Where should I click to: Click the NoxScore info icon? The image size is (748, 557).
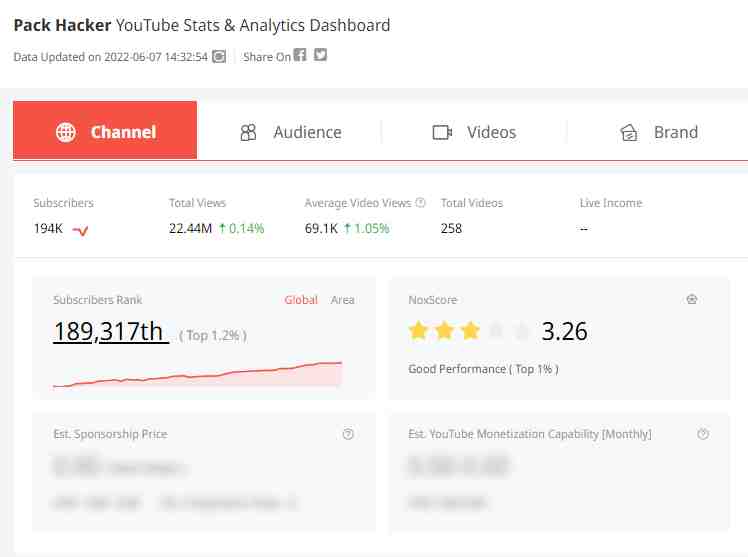pyautogui.click(x=692, y=299)
